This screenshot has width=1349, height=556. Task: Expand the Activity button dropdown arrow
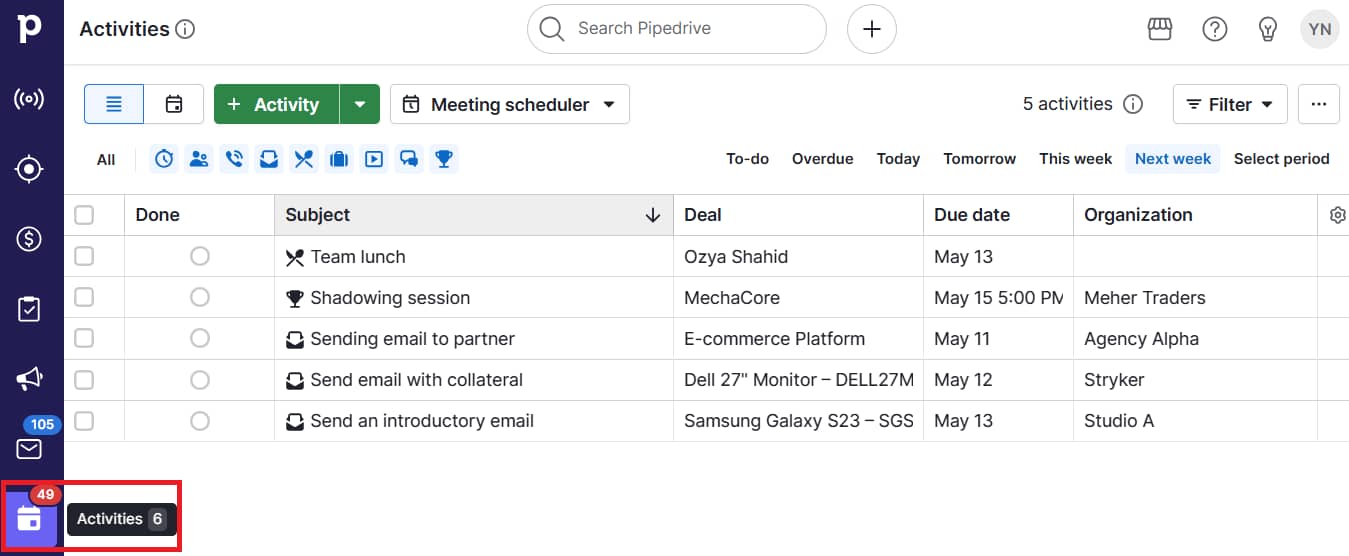[360, 104]
